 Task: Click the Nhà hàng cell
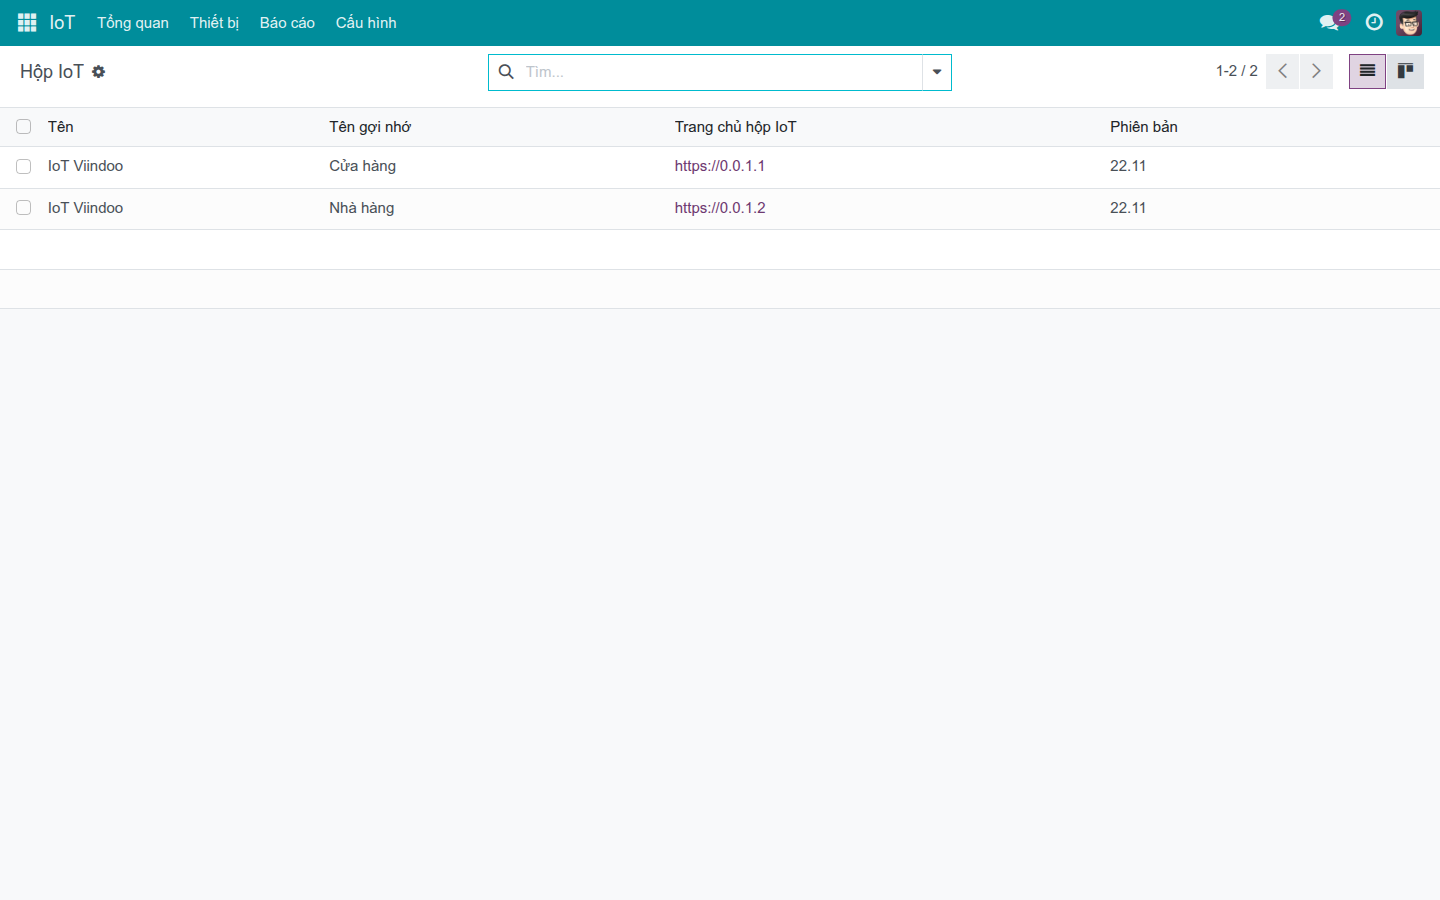[x=362, y=208]
